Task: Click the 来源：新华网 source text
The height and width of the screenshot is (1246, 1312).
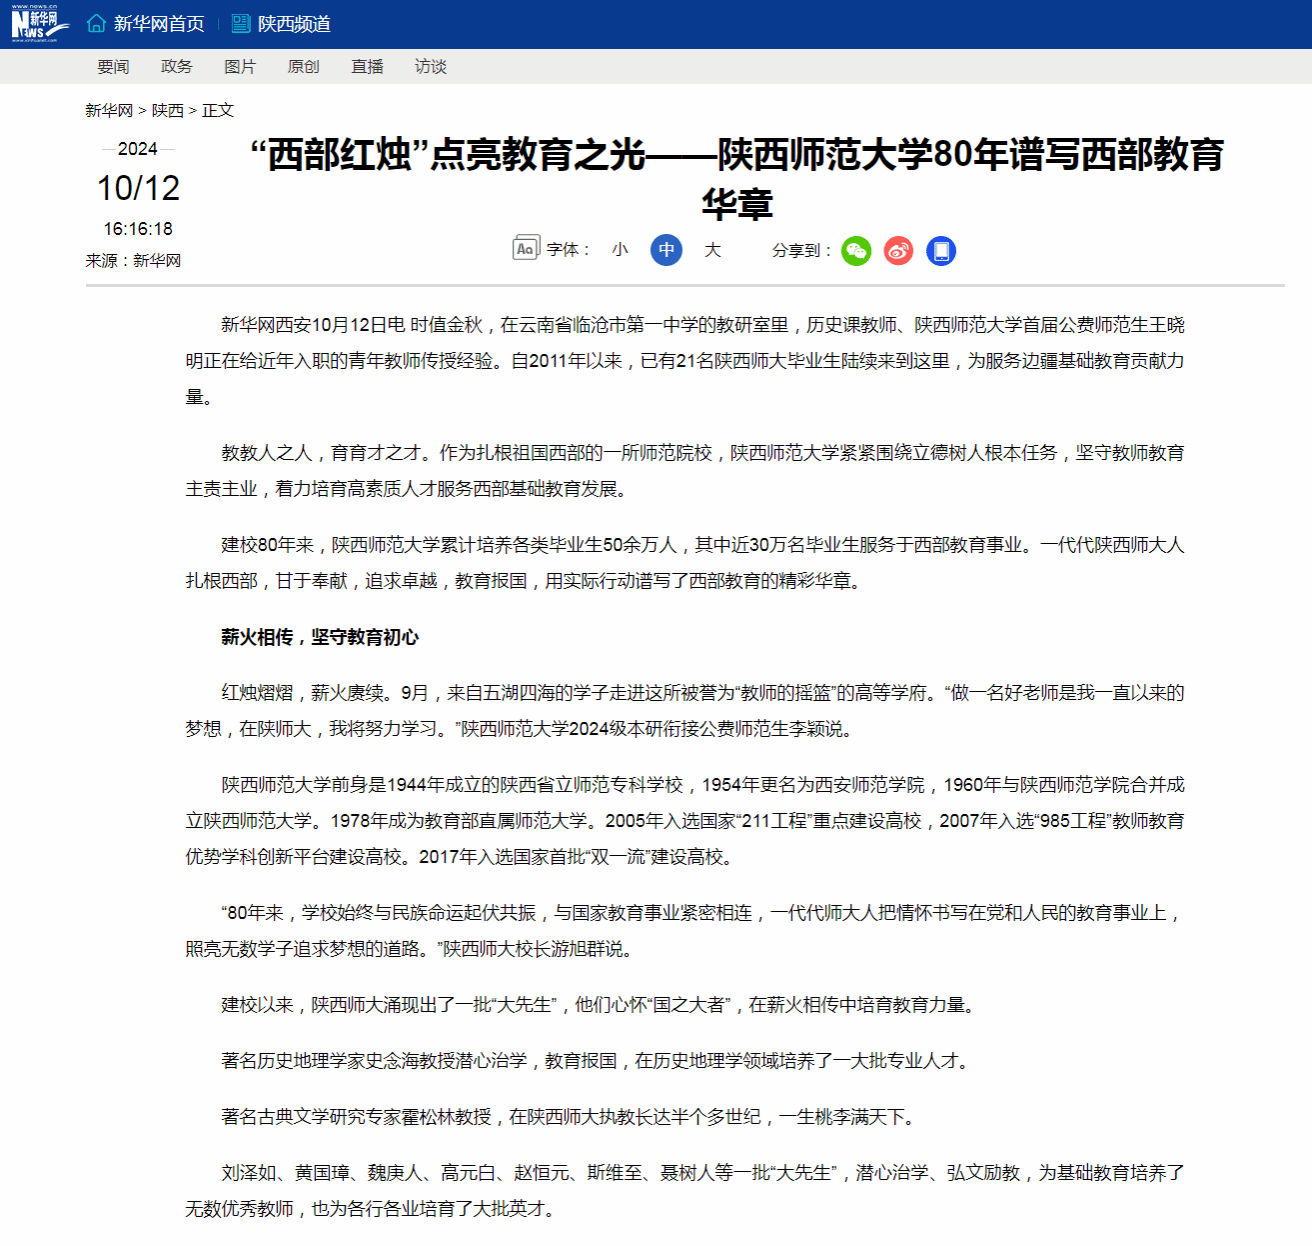Action: point(133,260)
